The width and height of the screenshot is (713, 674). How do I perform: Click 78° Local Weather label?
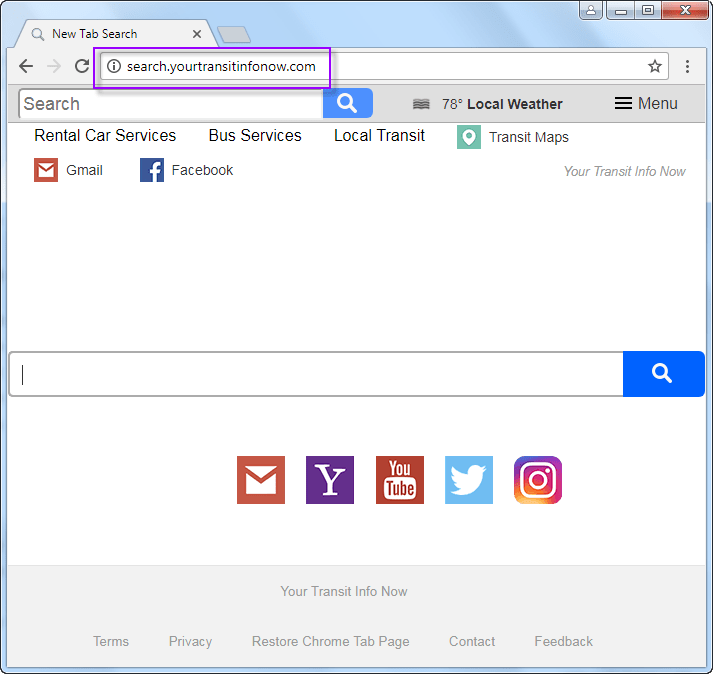pos(502,104)
